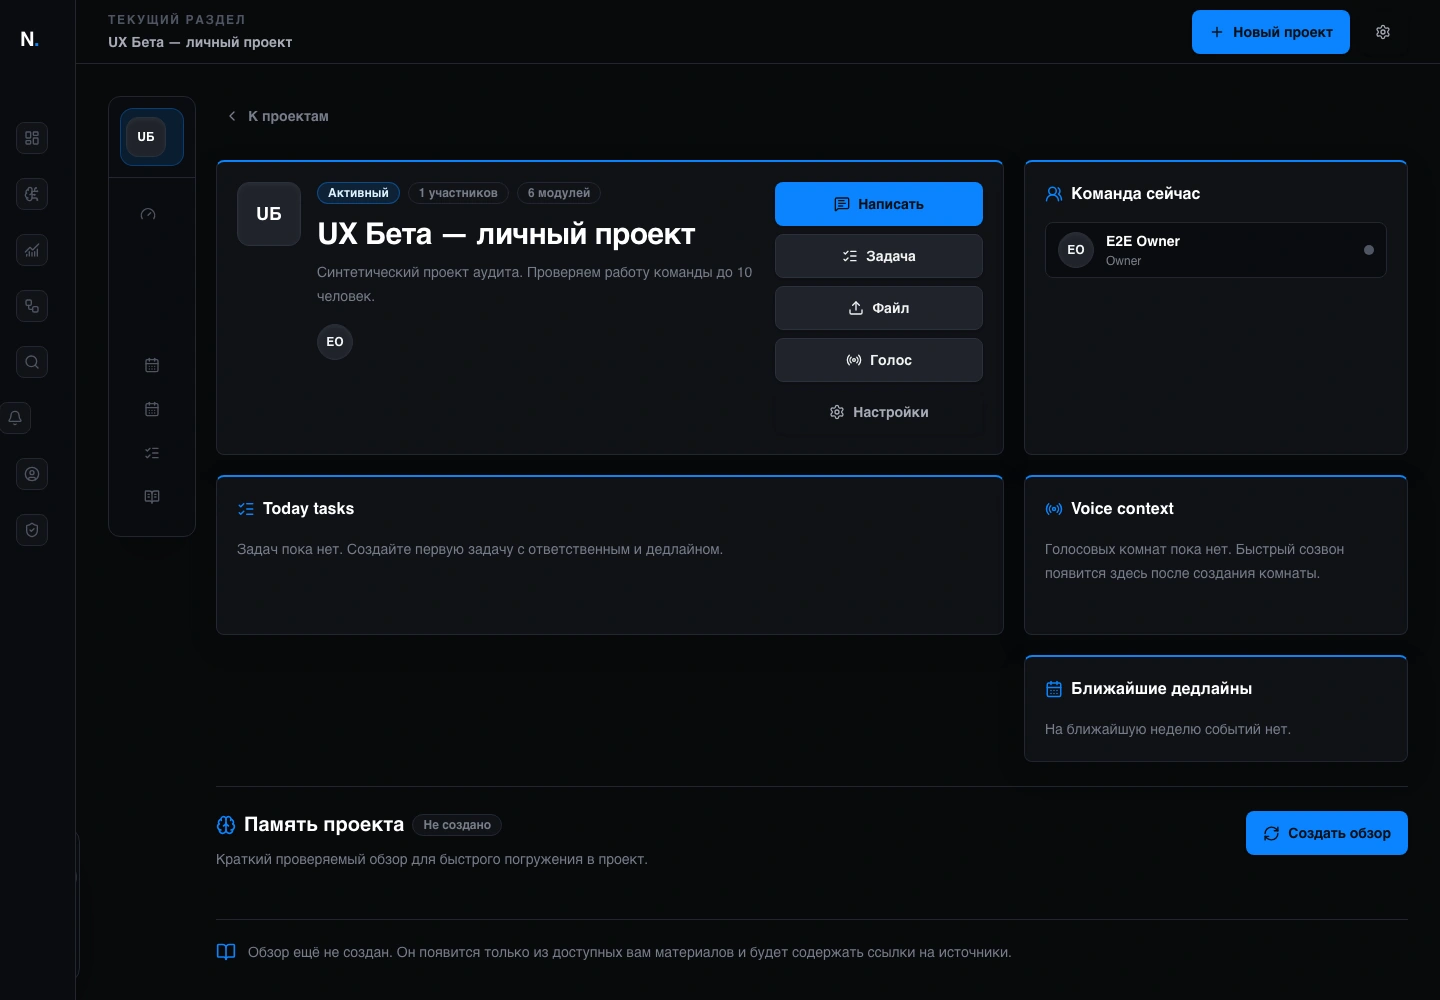Open project Настройки button
The width and height of the screenshot is (1440, 1000).
coord(879,412)
